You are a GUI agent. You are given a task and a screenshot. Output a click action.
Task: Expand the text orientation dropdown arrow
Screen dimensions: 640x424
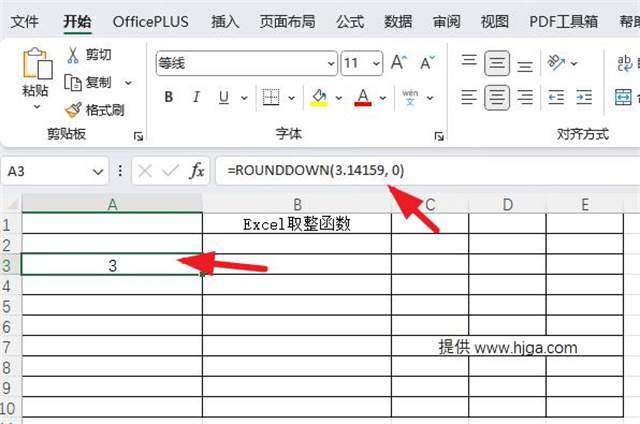pos(574,63)
